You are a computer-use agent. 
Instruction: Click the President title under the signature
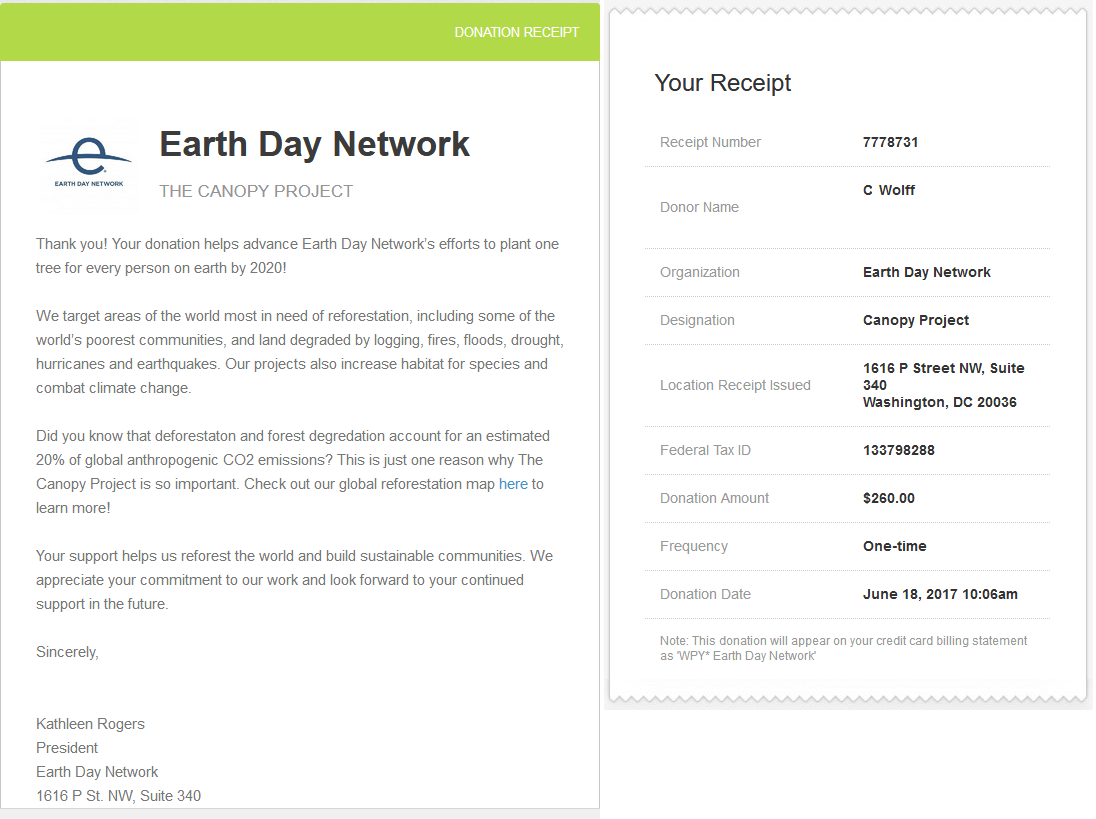coord(67,748)
